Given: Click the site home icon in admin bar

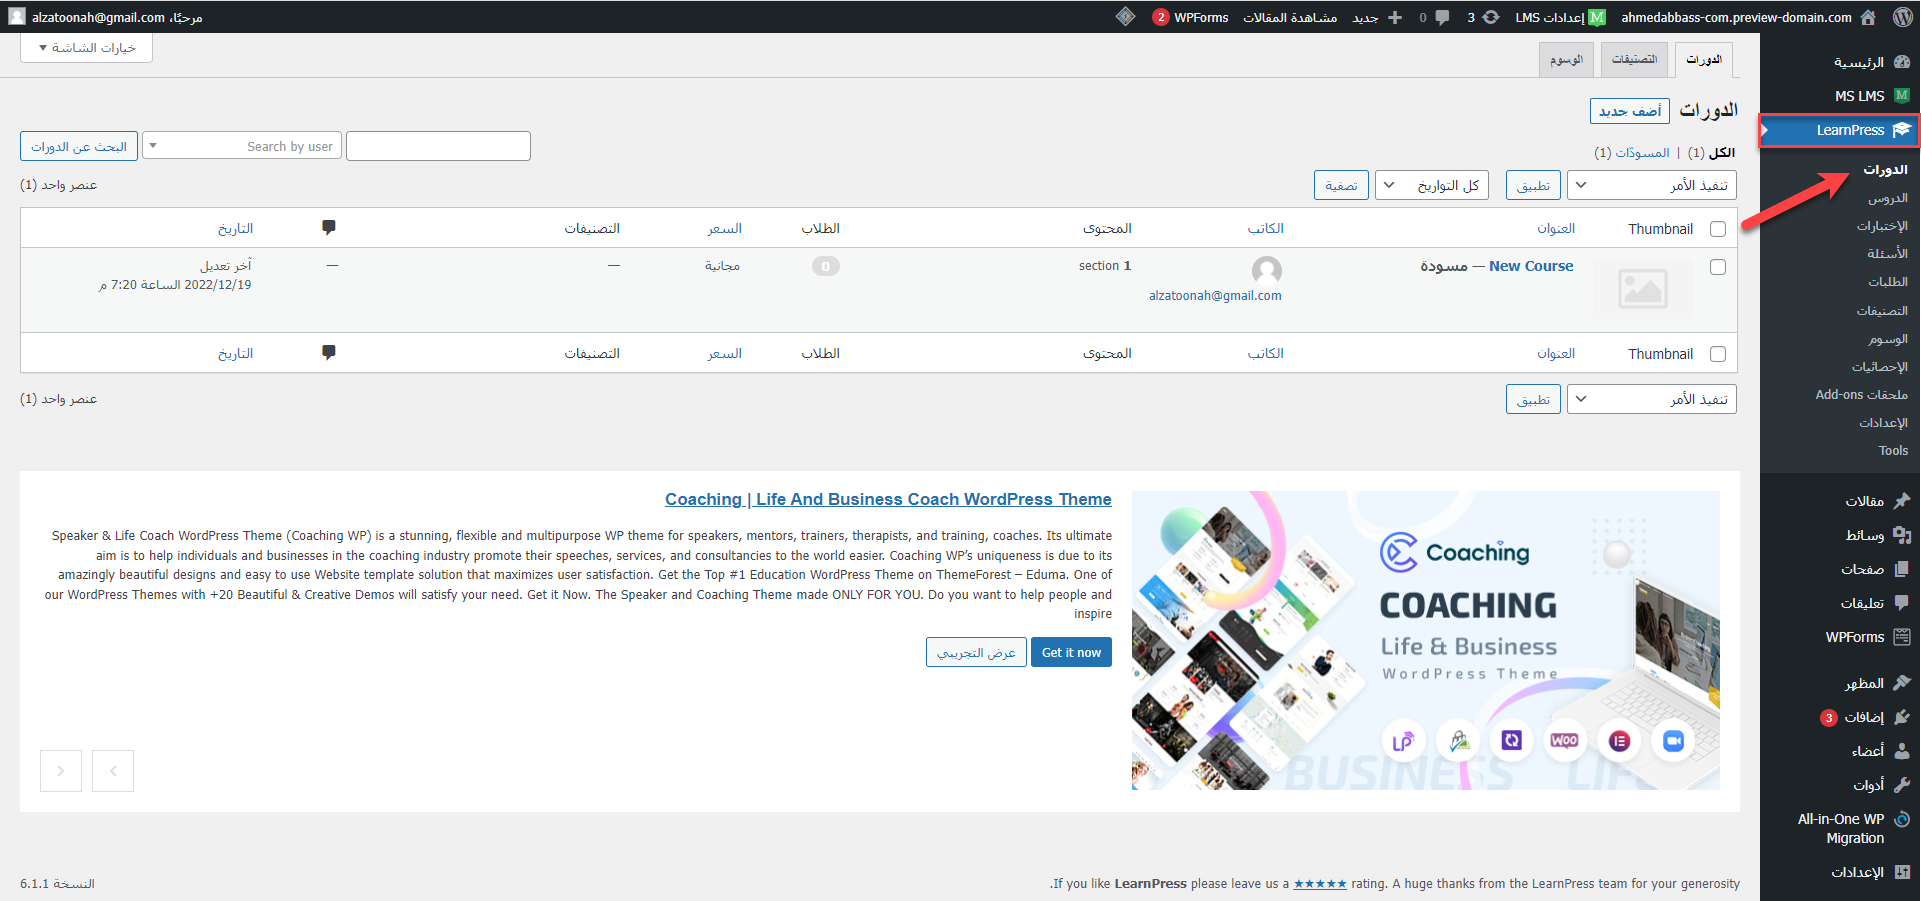Looking at the screenshot, I should tap(1868, 17).
